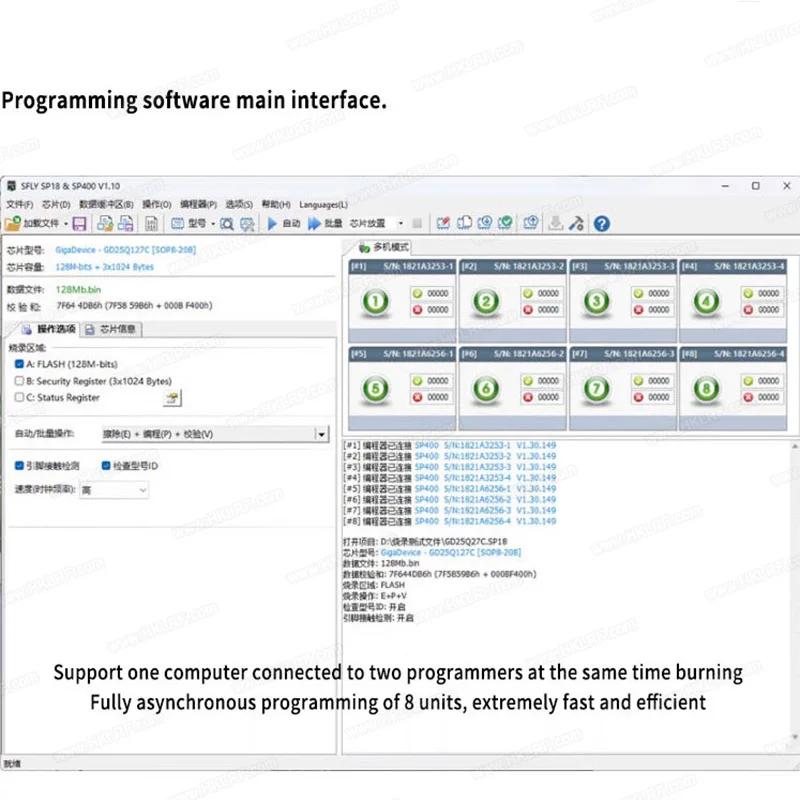Click the blank check toolbar icon

[464, 223]
